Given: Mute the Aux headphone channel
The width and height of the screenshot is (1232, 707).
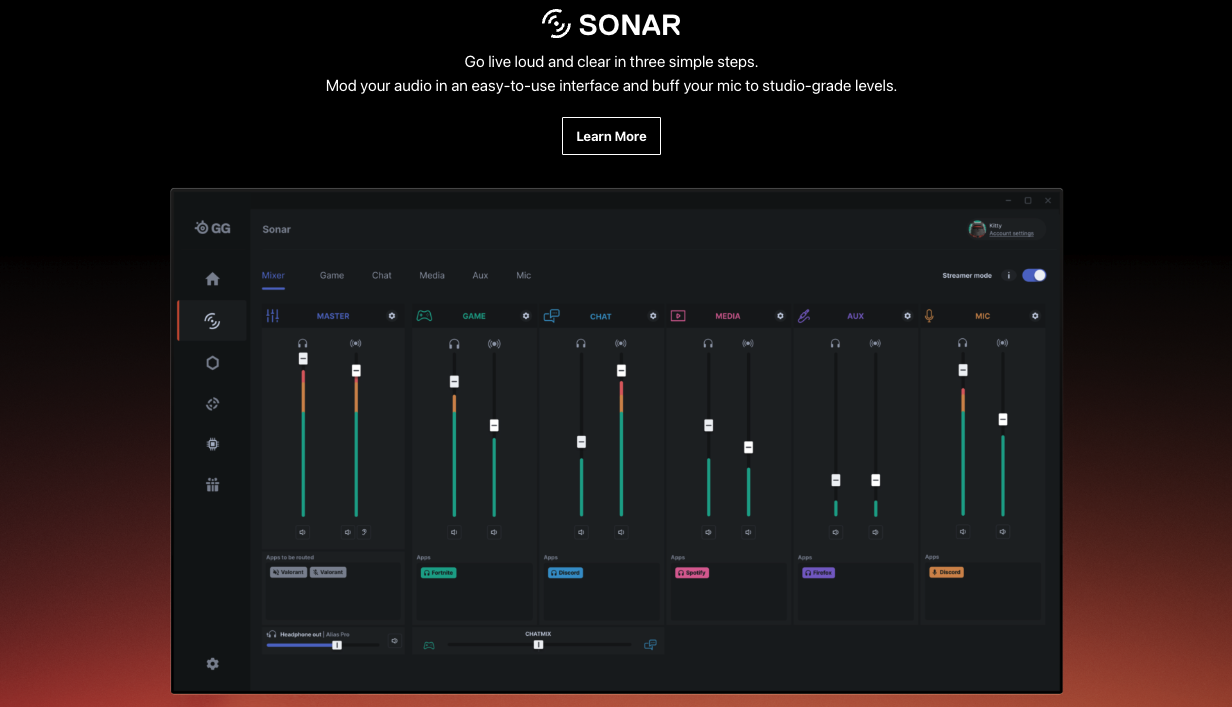Looking at the screenshot, I should pos(835,532).
